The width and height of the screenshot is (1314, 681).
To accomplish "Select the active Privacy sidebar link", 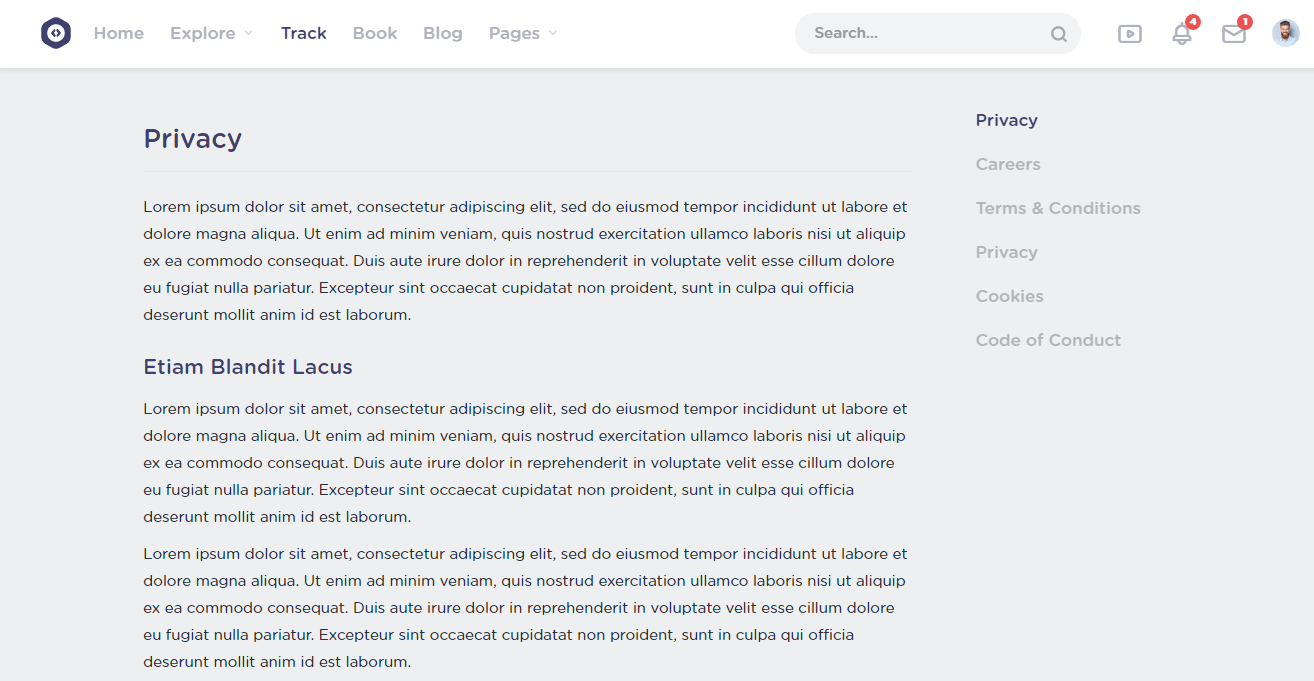I will tap(1006, 120).
